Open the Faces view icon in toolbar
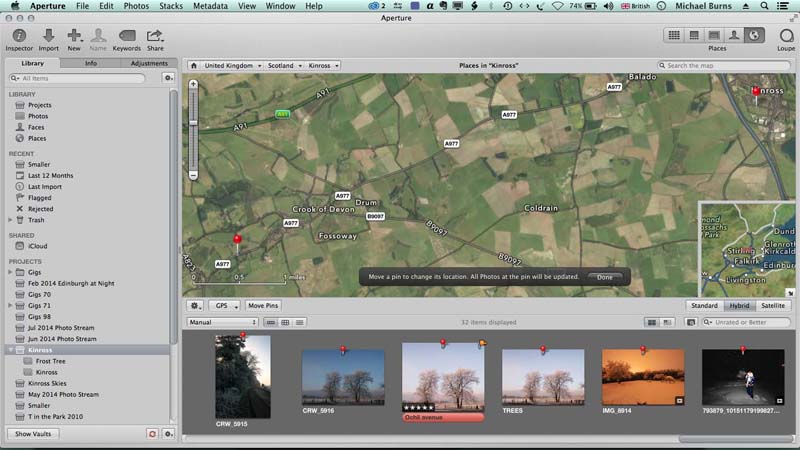The width and height of the screenshot is (800, 450). pos(734,35)
